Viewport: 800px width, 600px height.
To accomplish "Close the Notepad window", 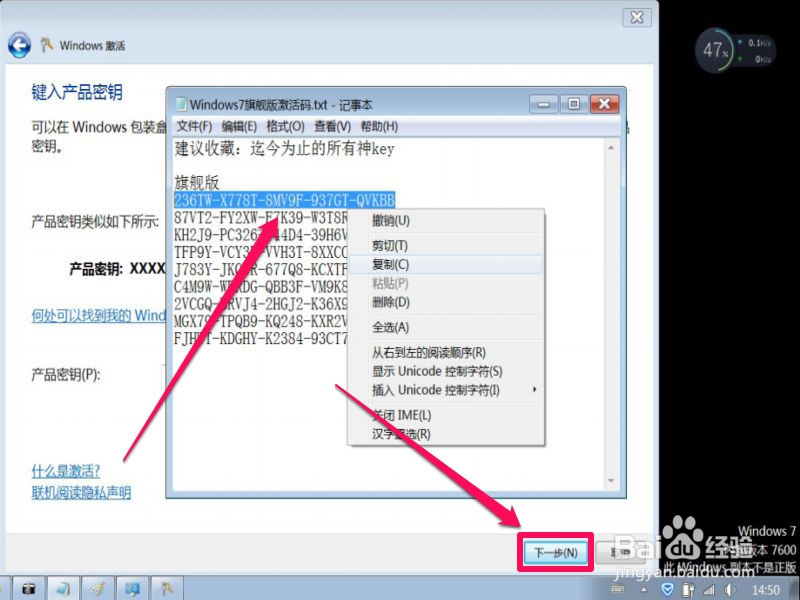I will (x=605, y=104).
